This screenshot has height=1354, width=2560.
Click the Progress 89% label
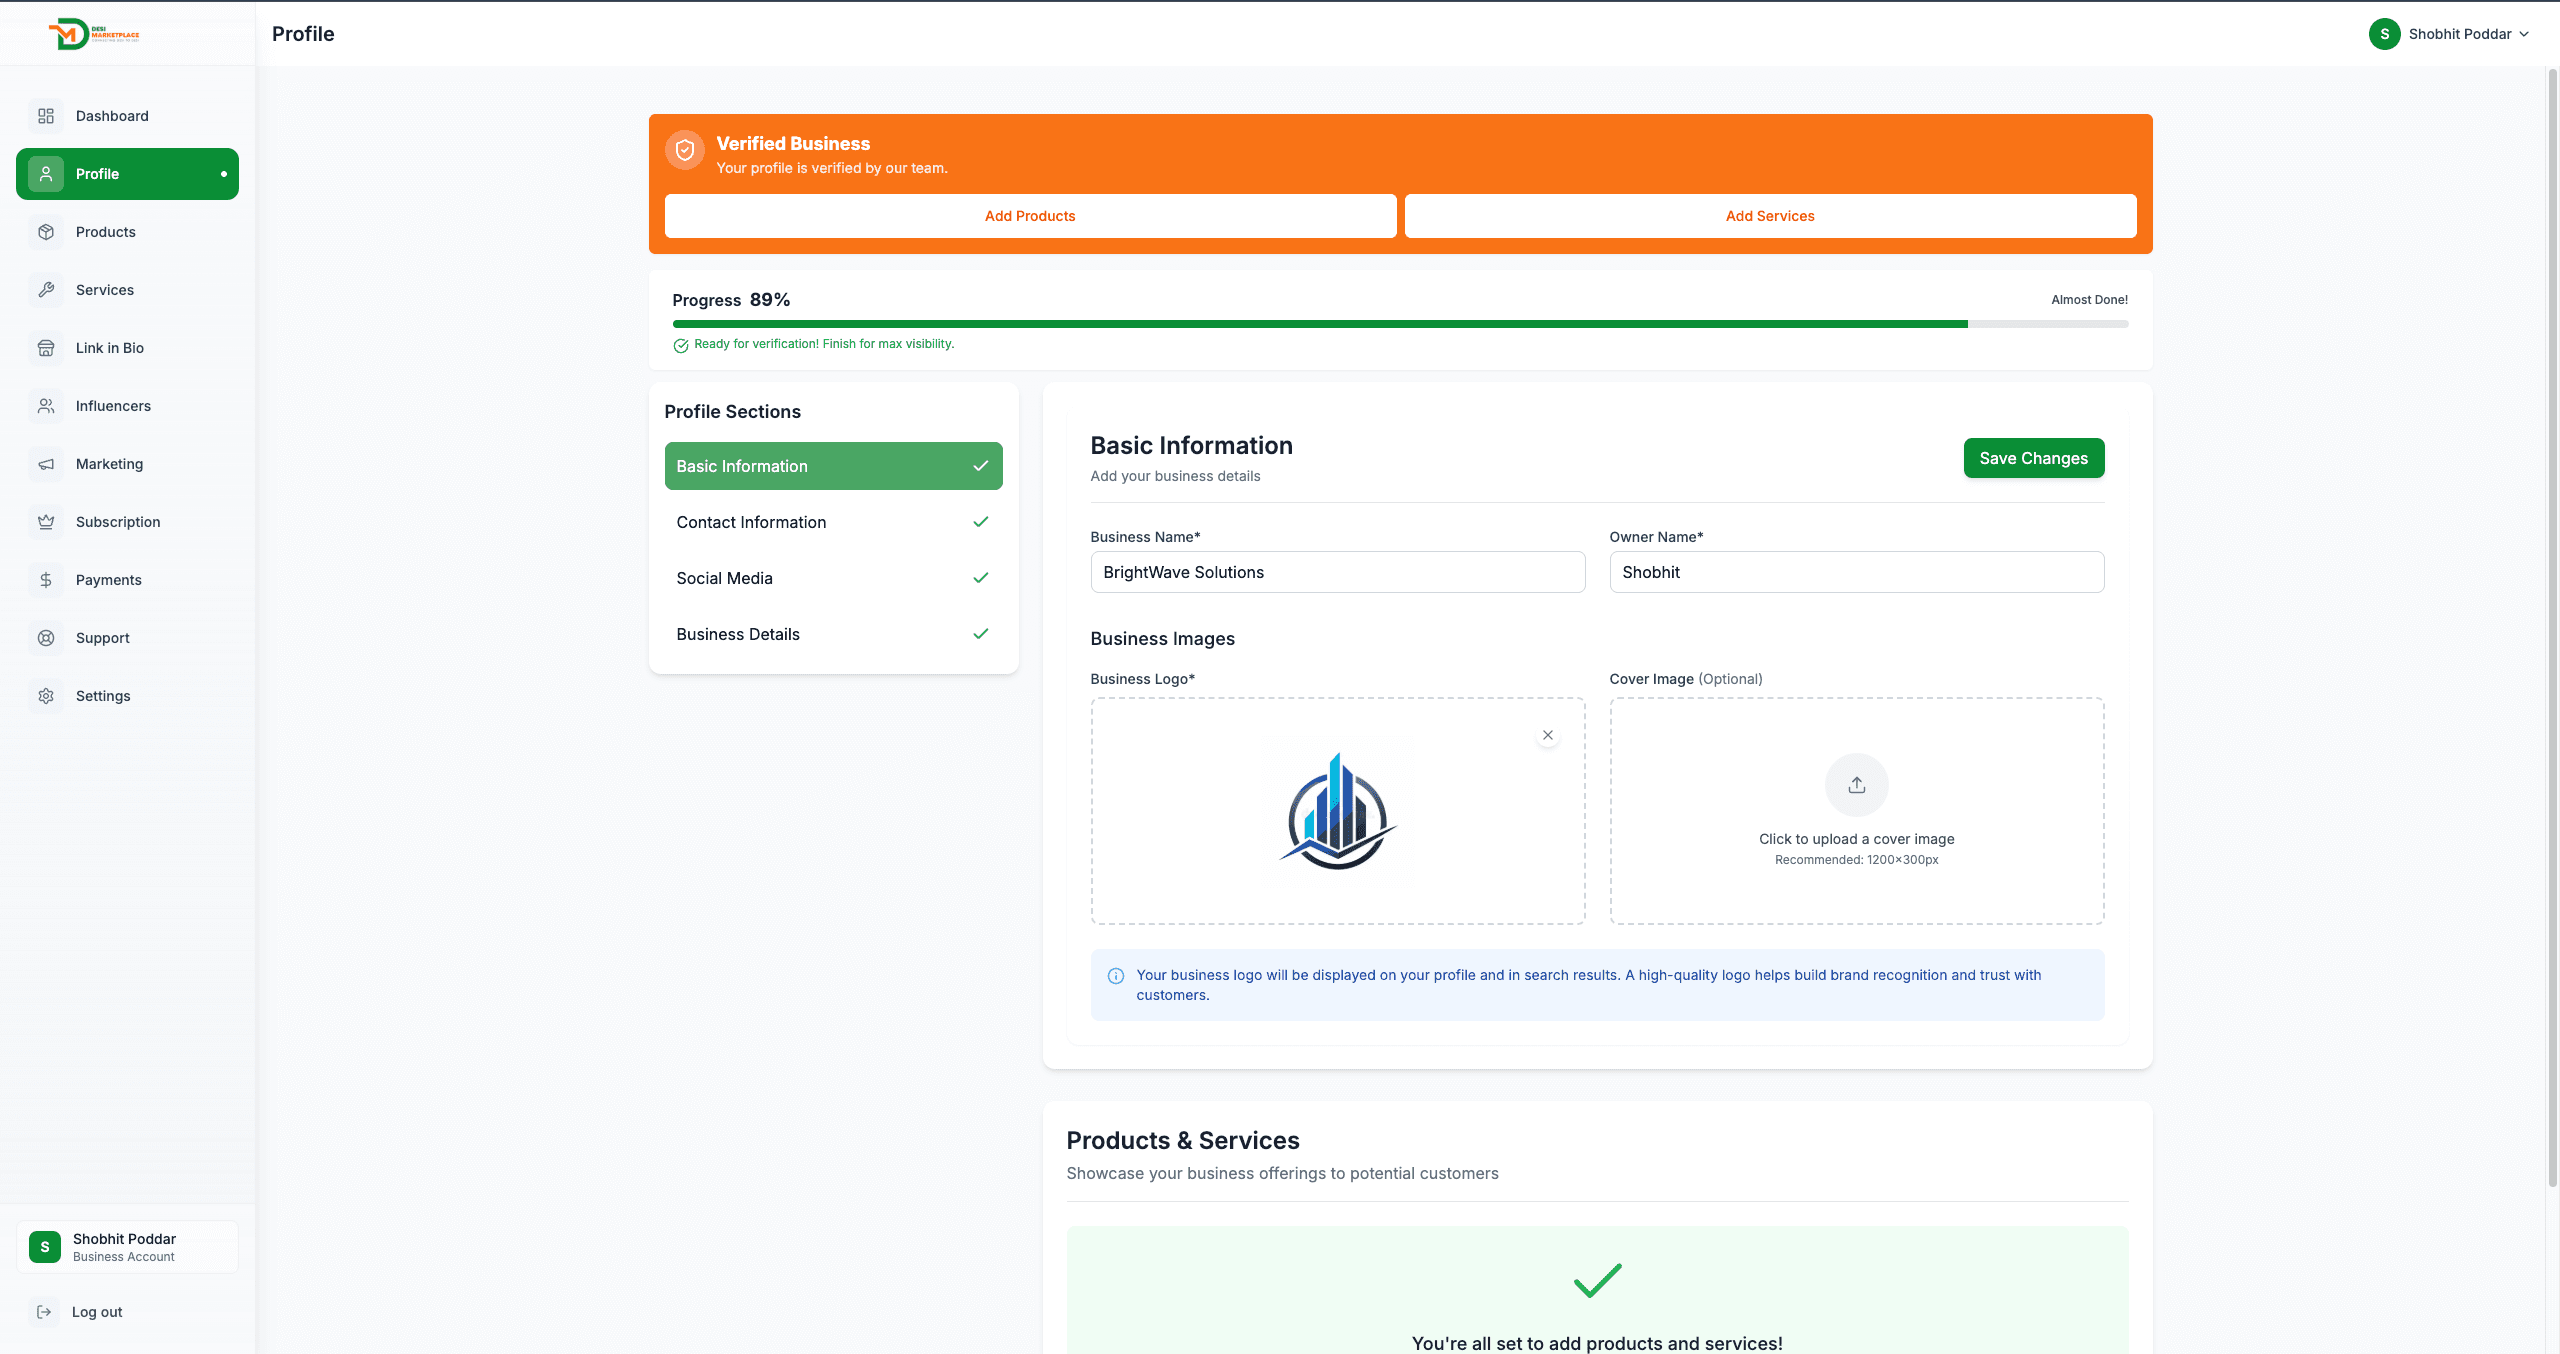[x=731, y=300]
